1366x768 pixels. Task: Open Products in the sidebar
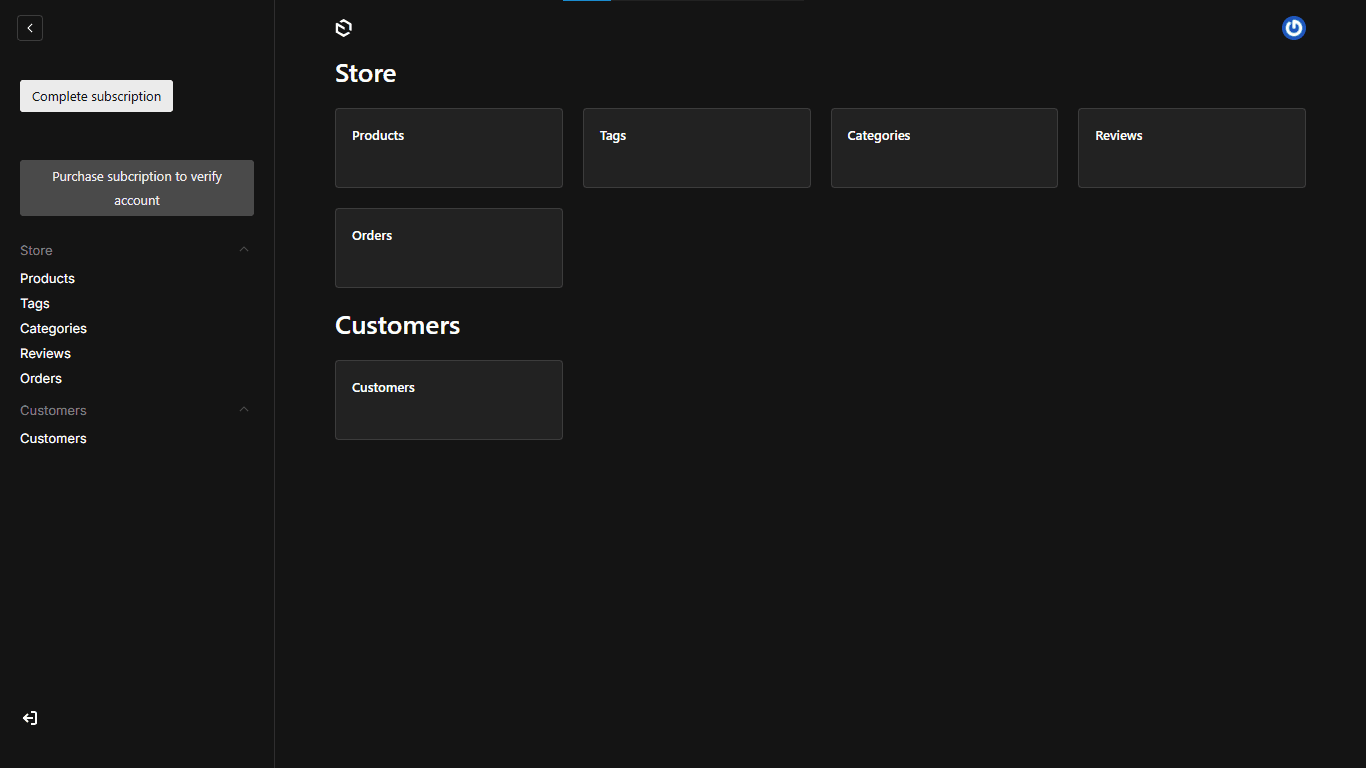[x=47, y=278]
